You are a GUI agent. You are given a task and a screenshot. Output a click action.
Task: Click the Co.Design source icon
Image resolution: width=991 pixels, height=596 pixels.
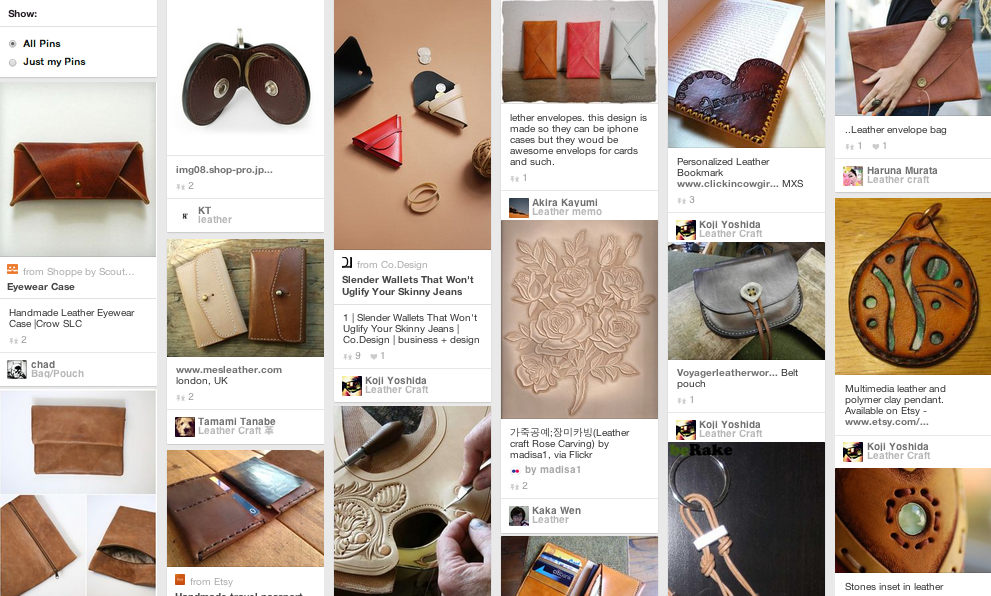[347, 264]
